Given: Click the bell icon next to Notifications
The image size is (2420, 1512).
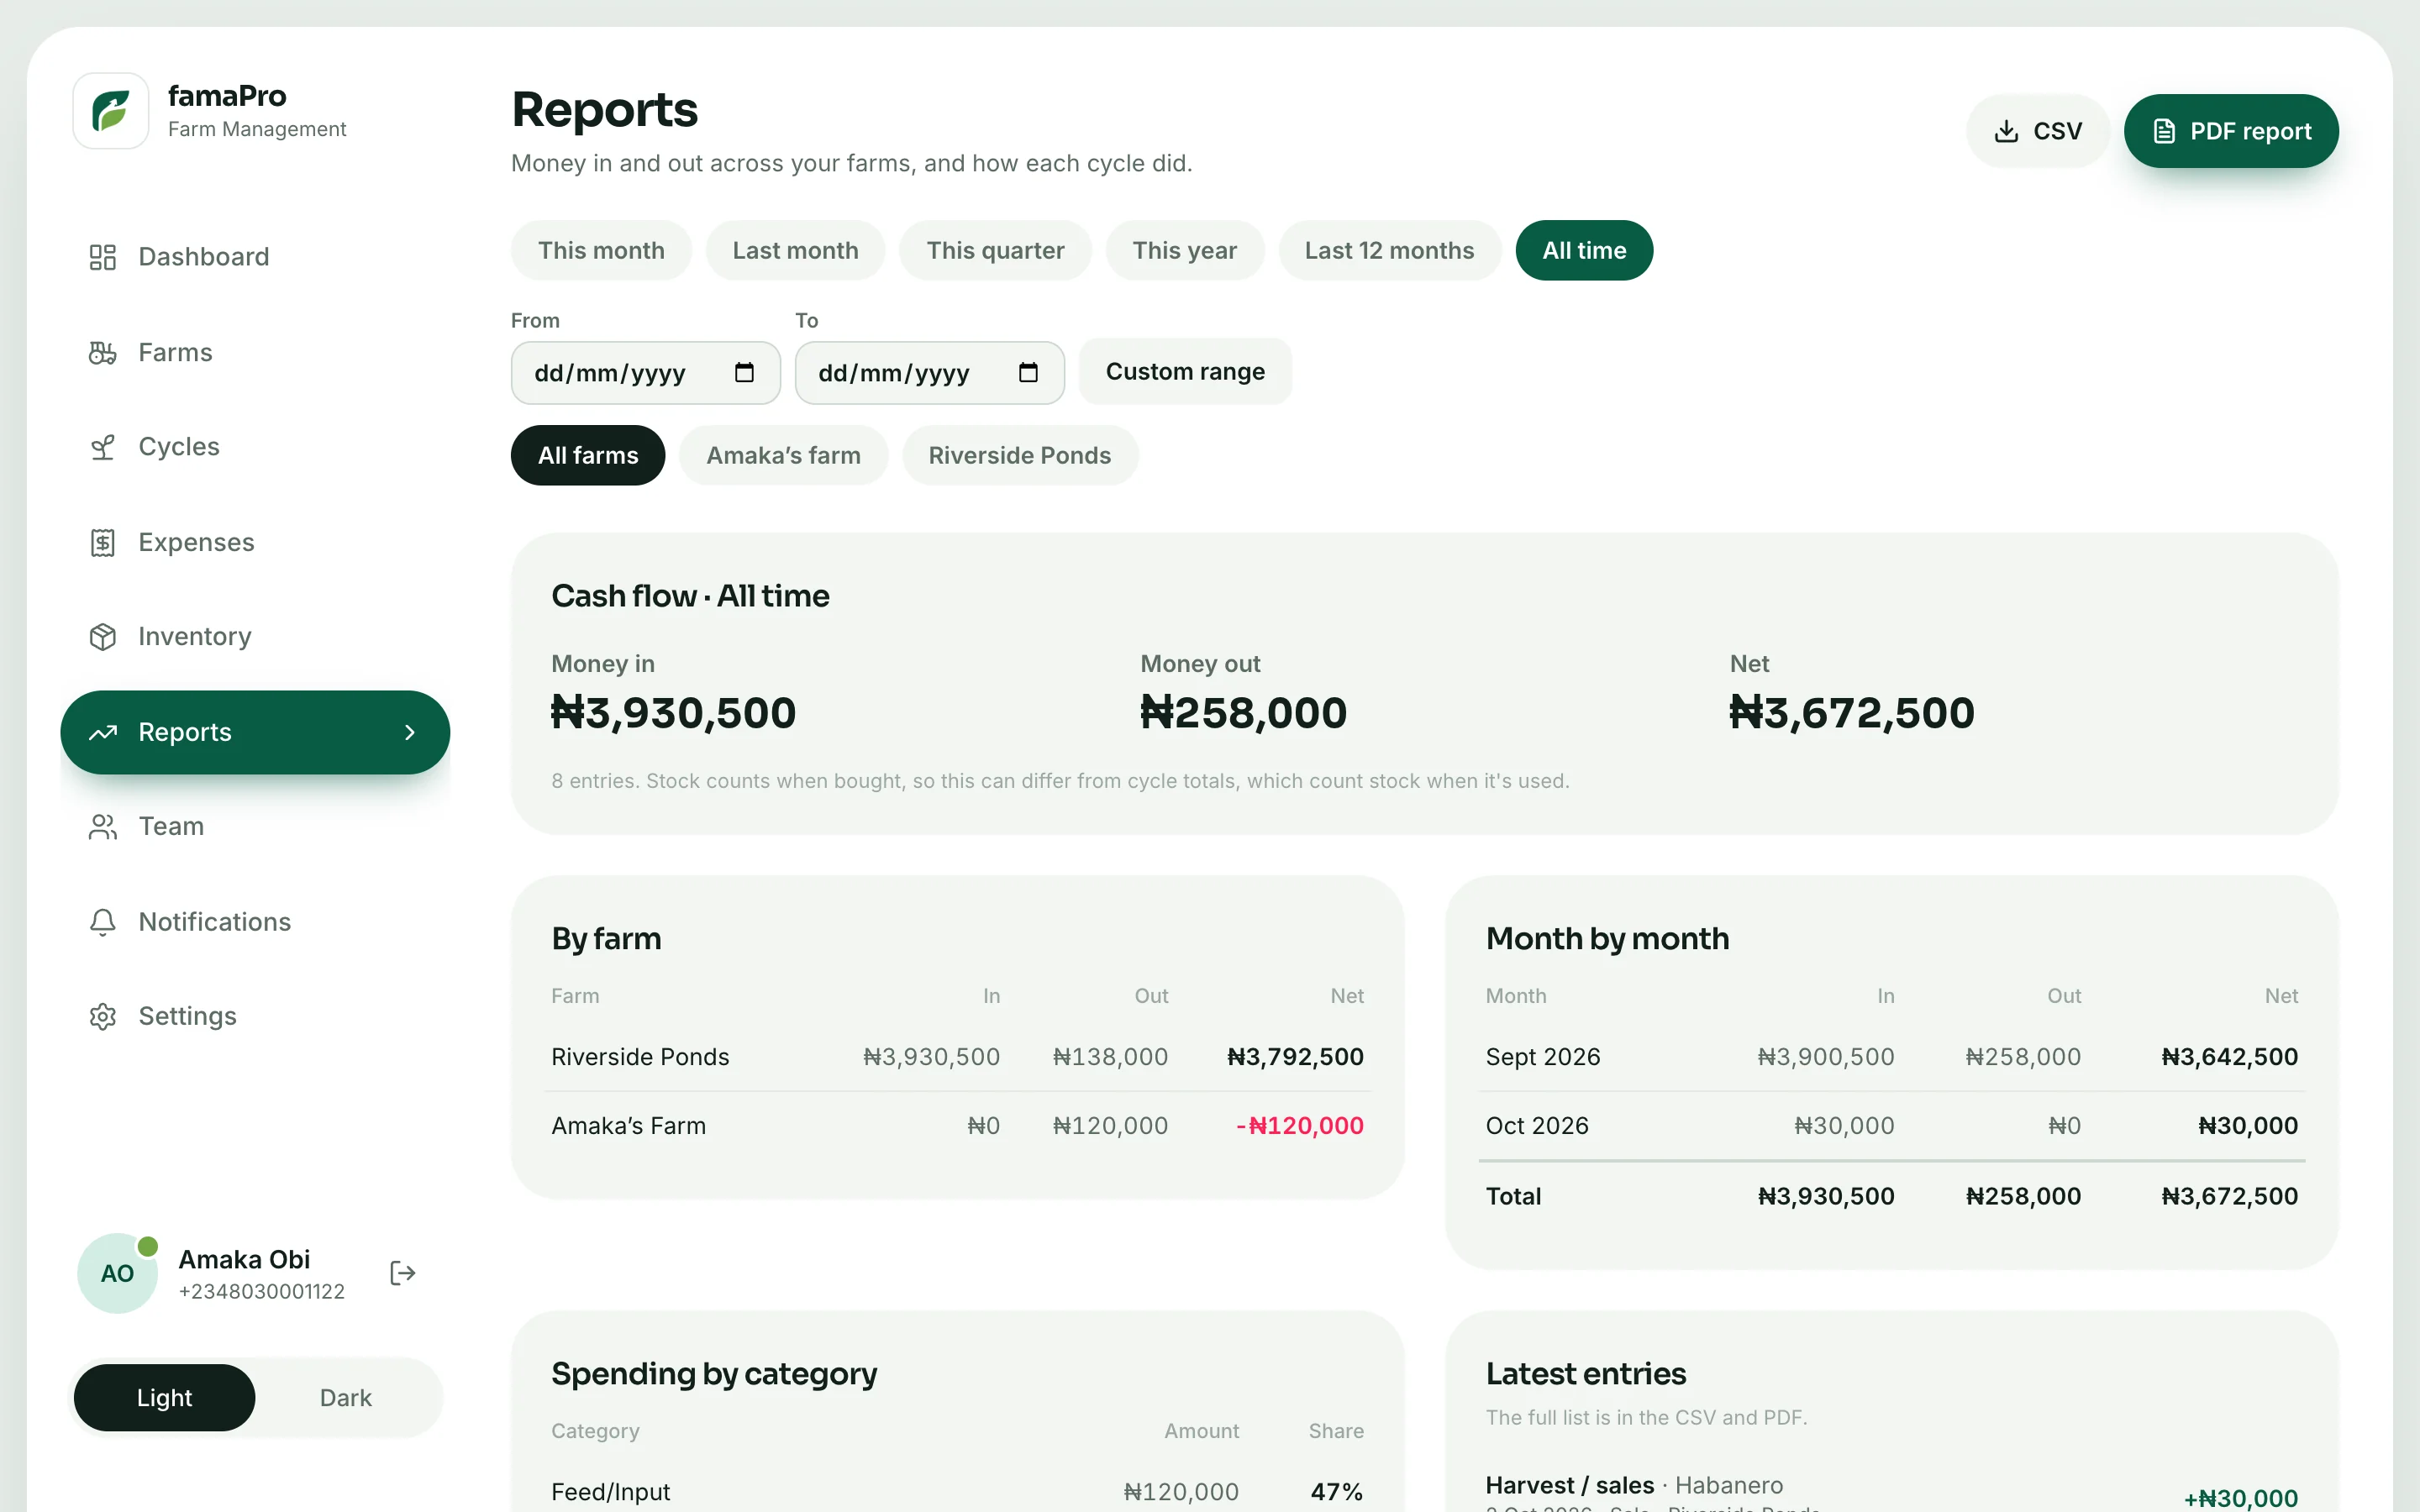Looking at the screenshot, I should tap(103, 922).
